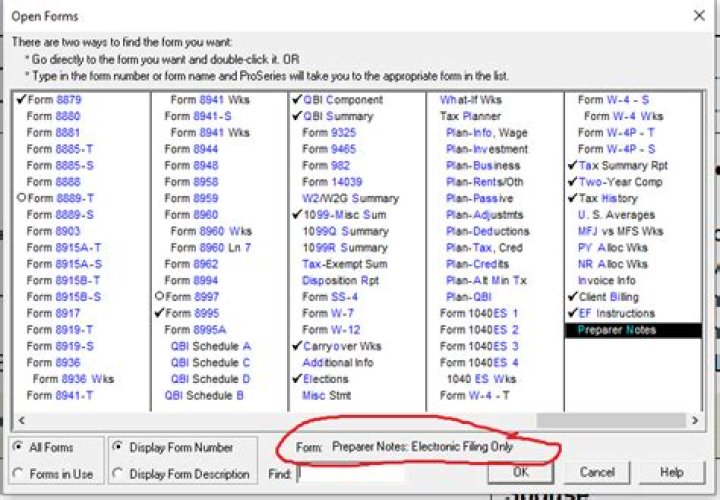This screenshot has height=500, width=720.
Task: Select Client Billing in the list
Action: pyautogui.click(x=614, y=297)
